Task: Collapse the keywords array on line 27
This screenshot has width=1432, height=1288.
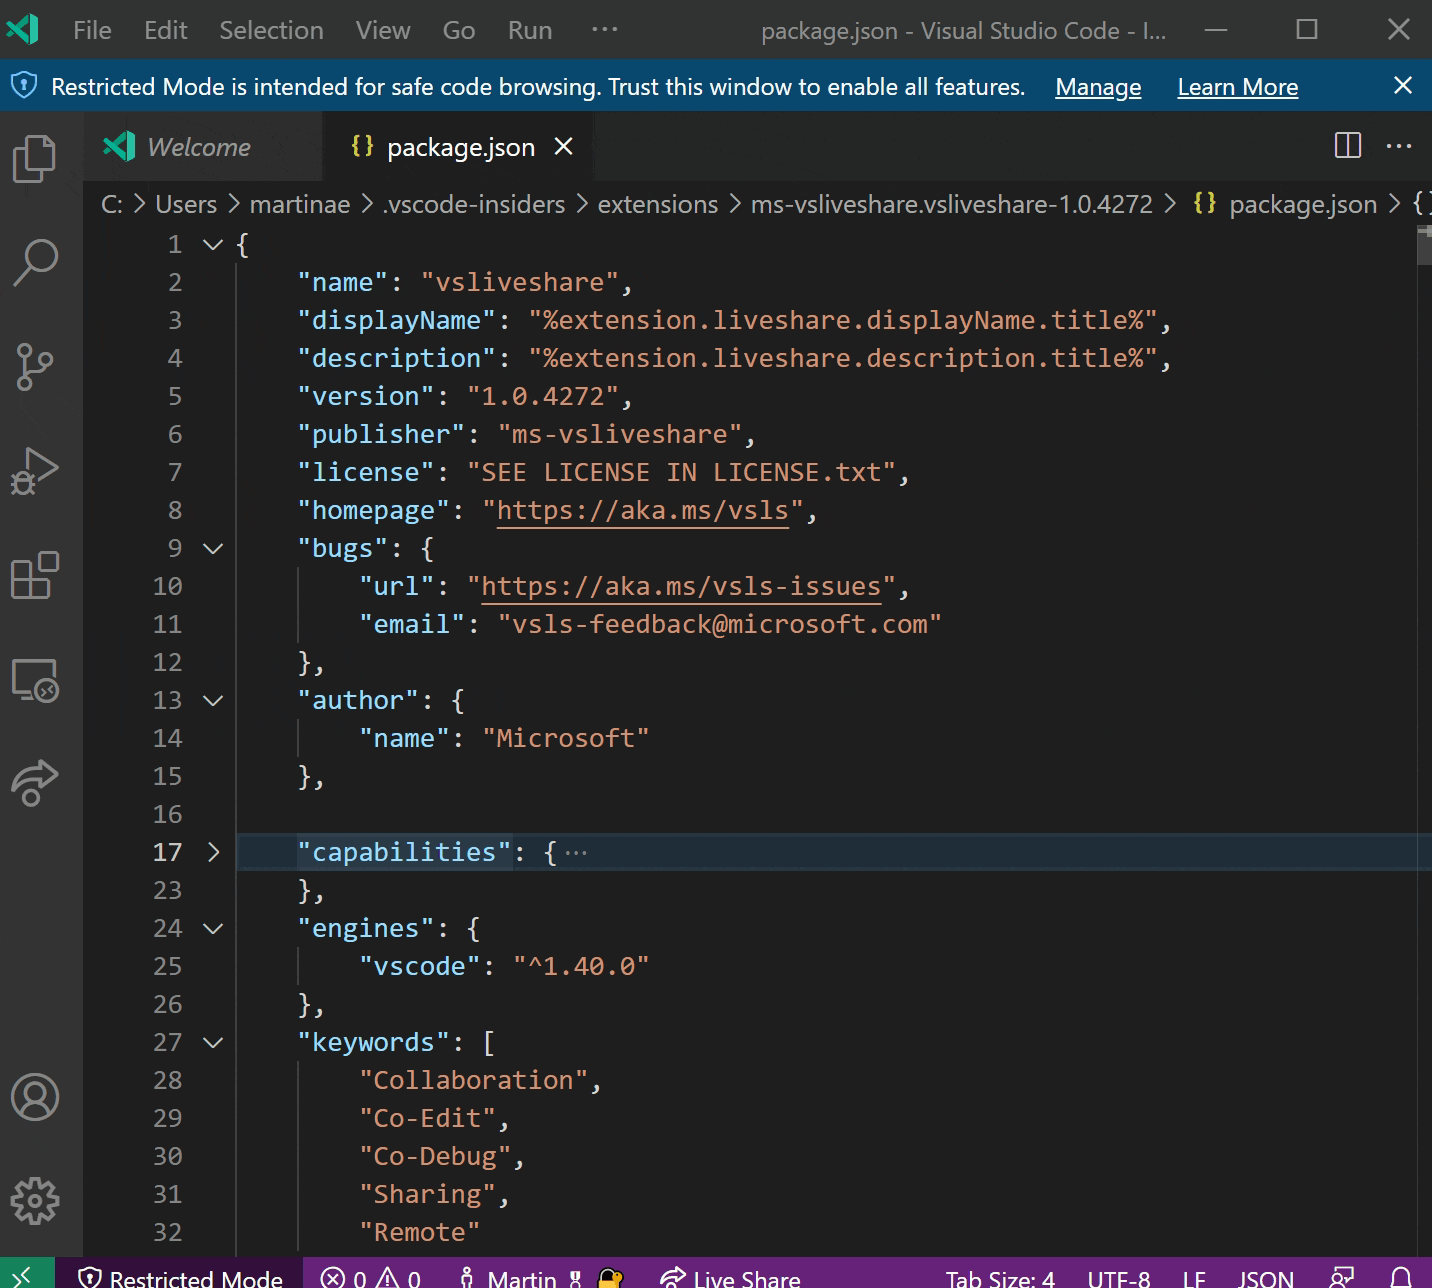Action: click(212, 1042)
